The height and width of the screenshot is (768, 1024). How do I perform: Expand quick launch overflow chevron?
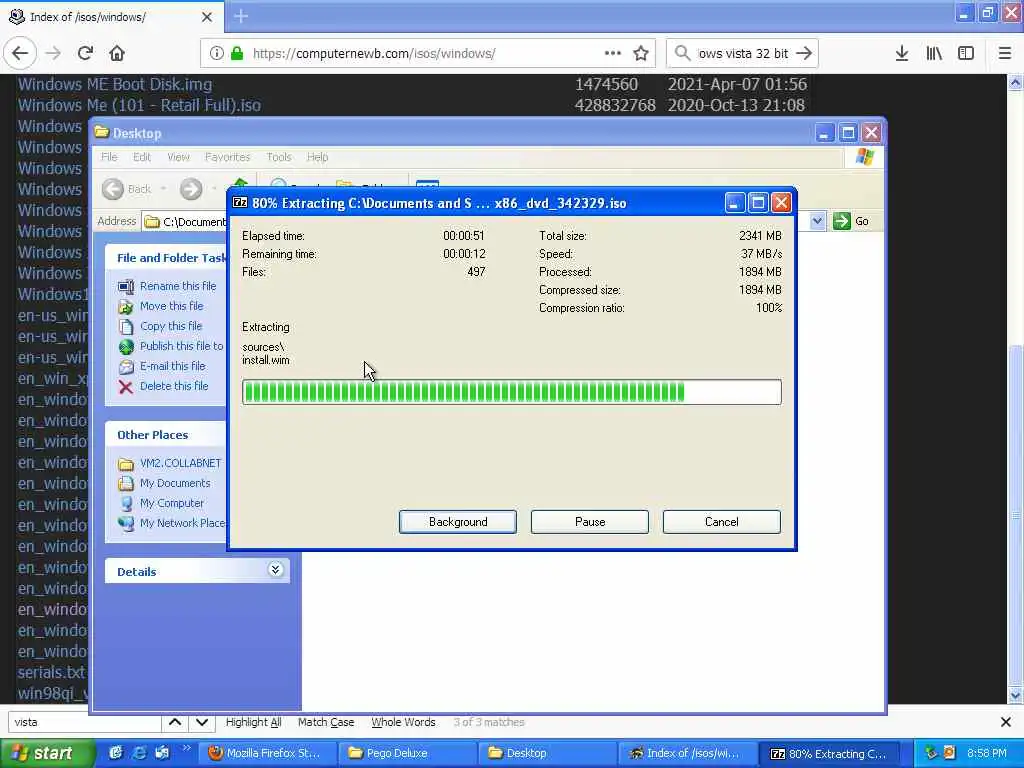(x=187, y=748)
